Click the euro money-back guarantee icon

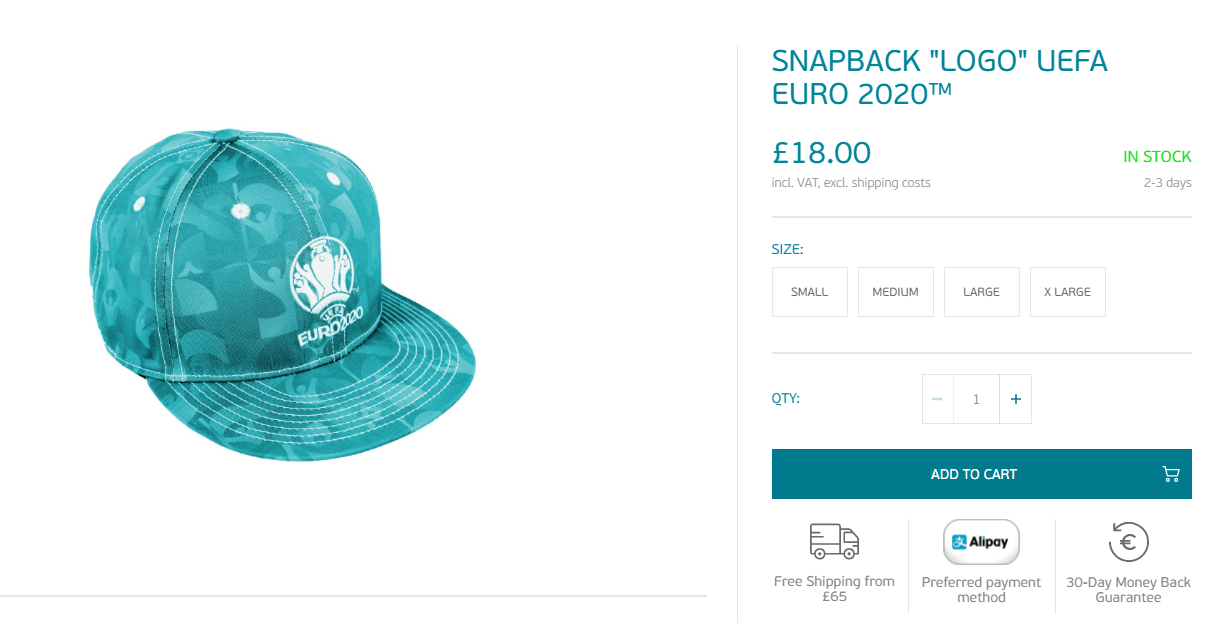[1128, 543]
